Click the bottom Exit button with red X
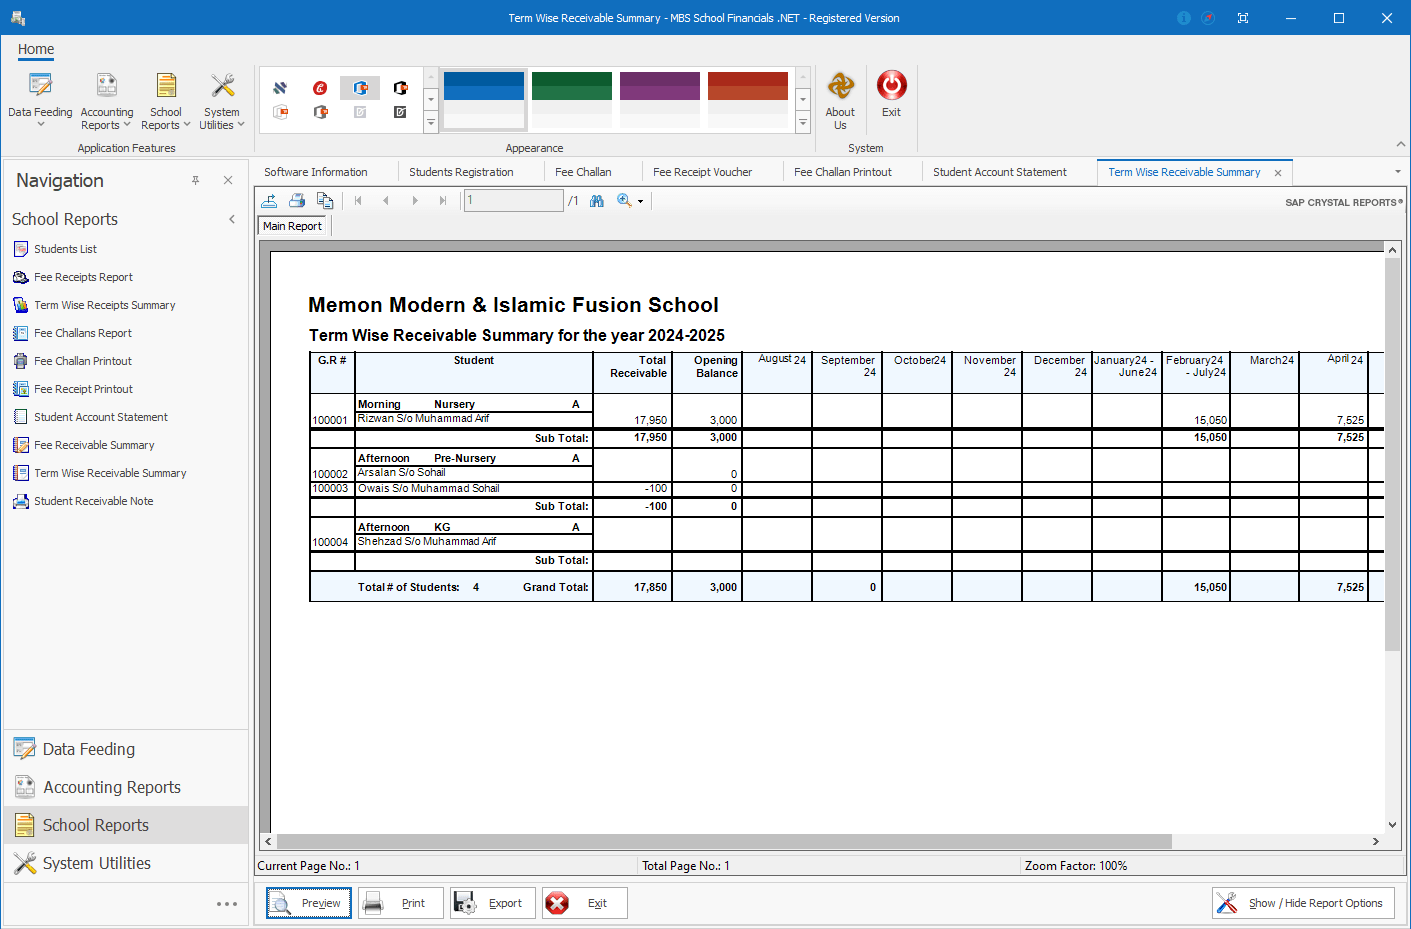 point(585,903)
